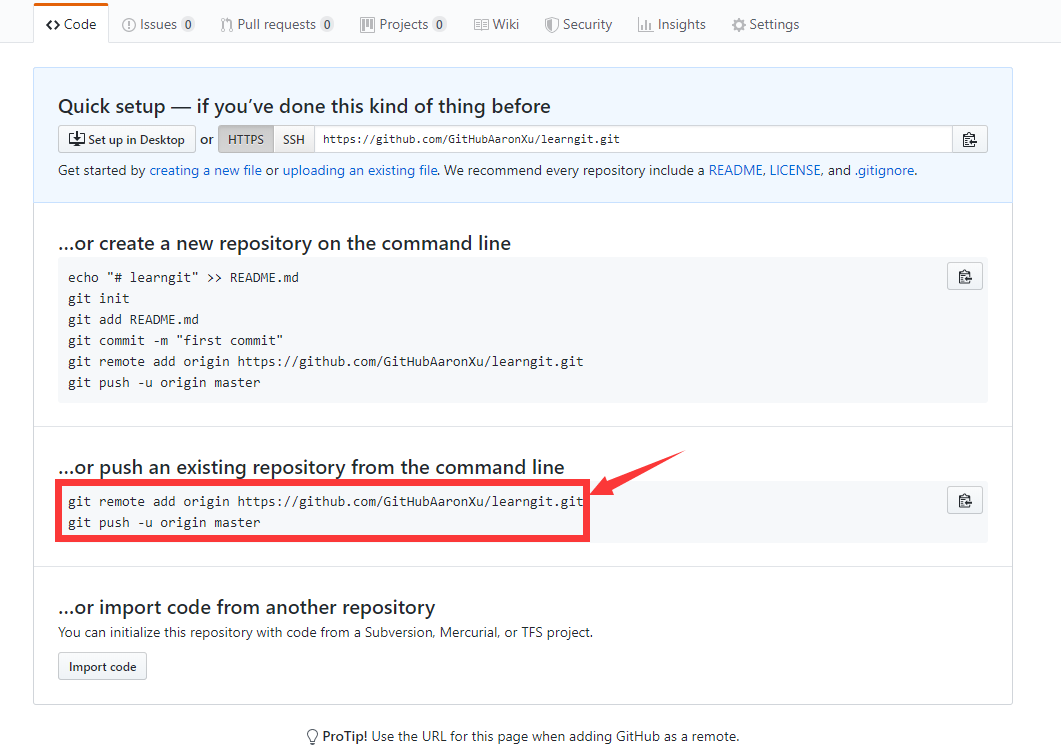Click the Set up in Desktop button
The width and height of the screenshot is (1061, 746).
click(126, 140)
